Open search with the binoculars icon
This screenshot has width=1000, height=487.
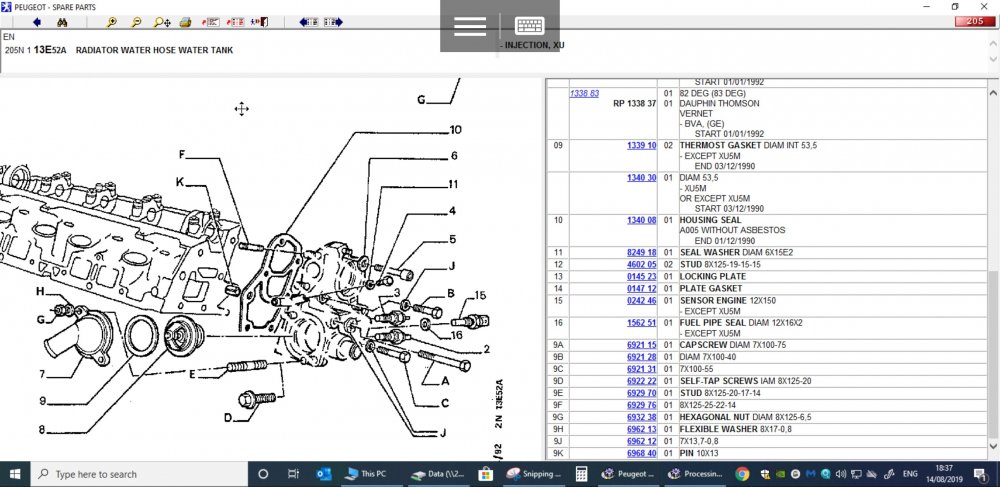pyautogui.click(x=62, y=22)
